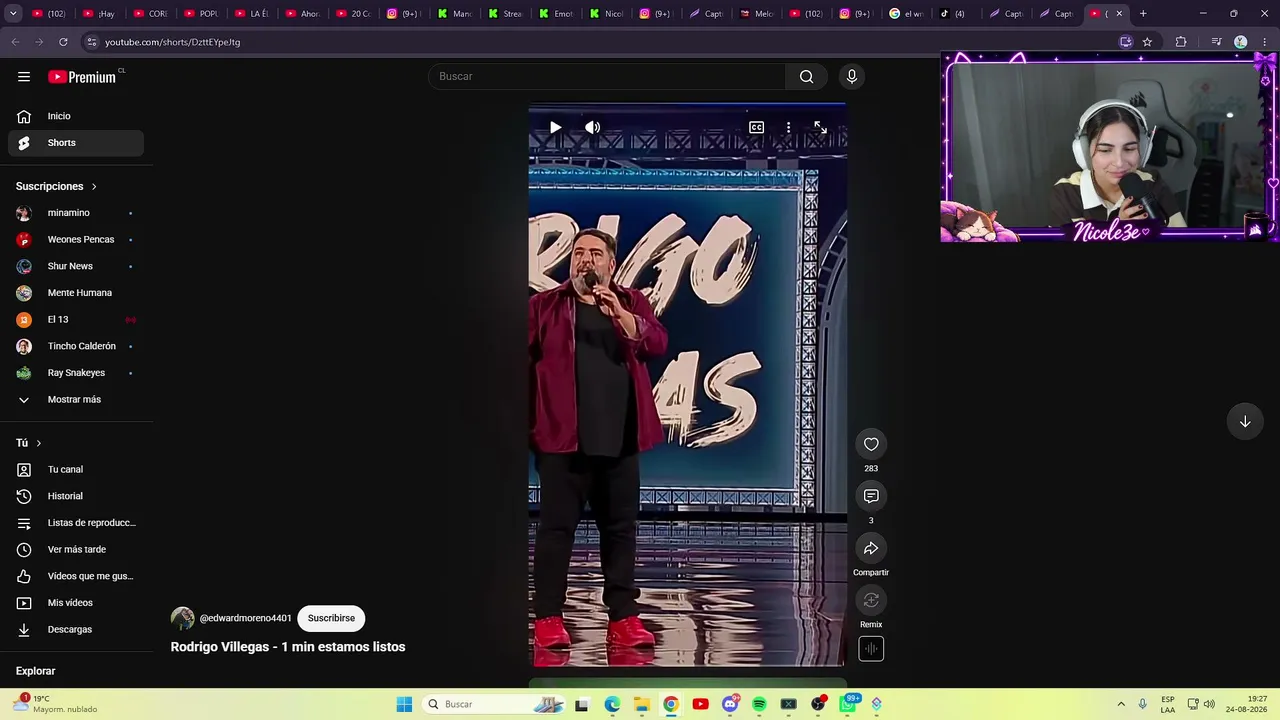Open the Shur News subscription
This screenshot has width=1280, height=720.
click(x=76, y=266)
